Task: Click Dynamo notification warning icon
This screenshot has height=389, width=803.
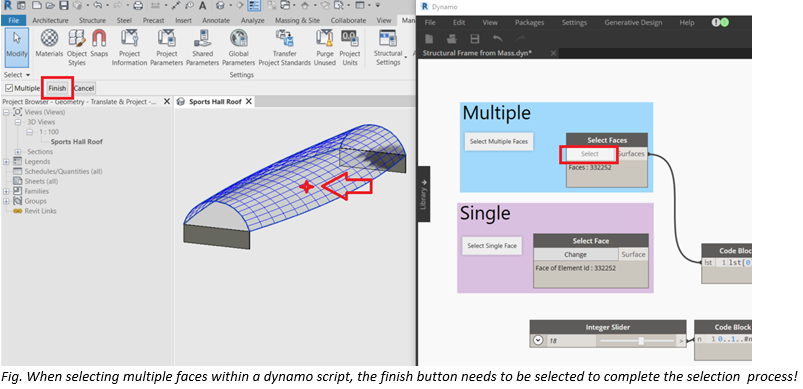Action: click(x=716, y=23)
